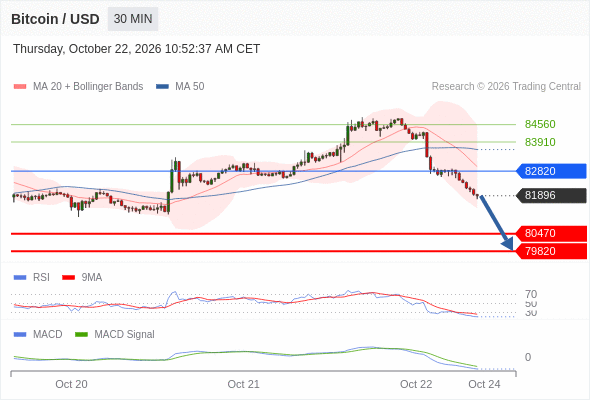The height and width of the screenshot is (400, 590).
Task: Click the Oct 22 date axis label
Action: click(416, 384)
